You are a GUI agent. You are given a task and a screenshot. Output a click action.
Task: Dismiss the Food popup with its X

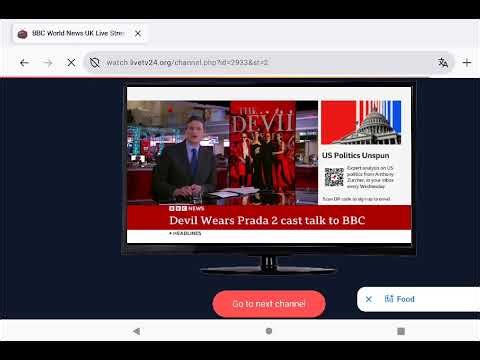[369, 299]
